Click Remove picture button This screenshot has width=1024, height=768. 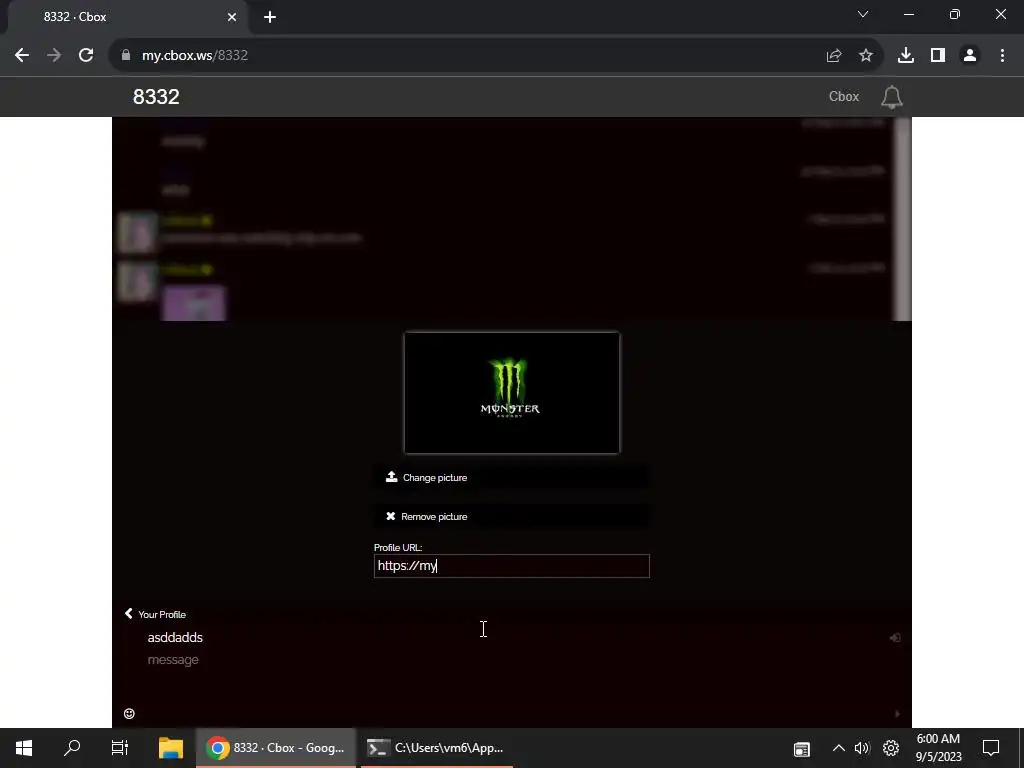pos(512,517)
